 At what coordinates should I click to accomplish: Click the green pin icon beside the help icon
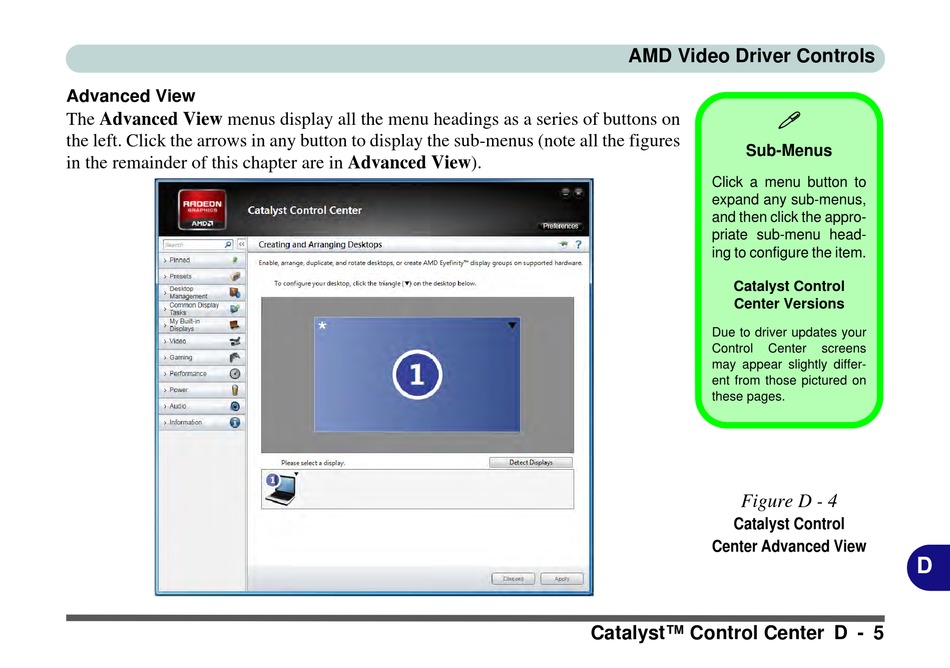(x=563, y=244)
